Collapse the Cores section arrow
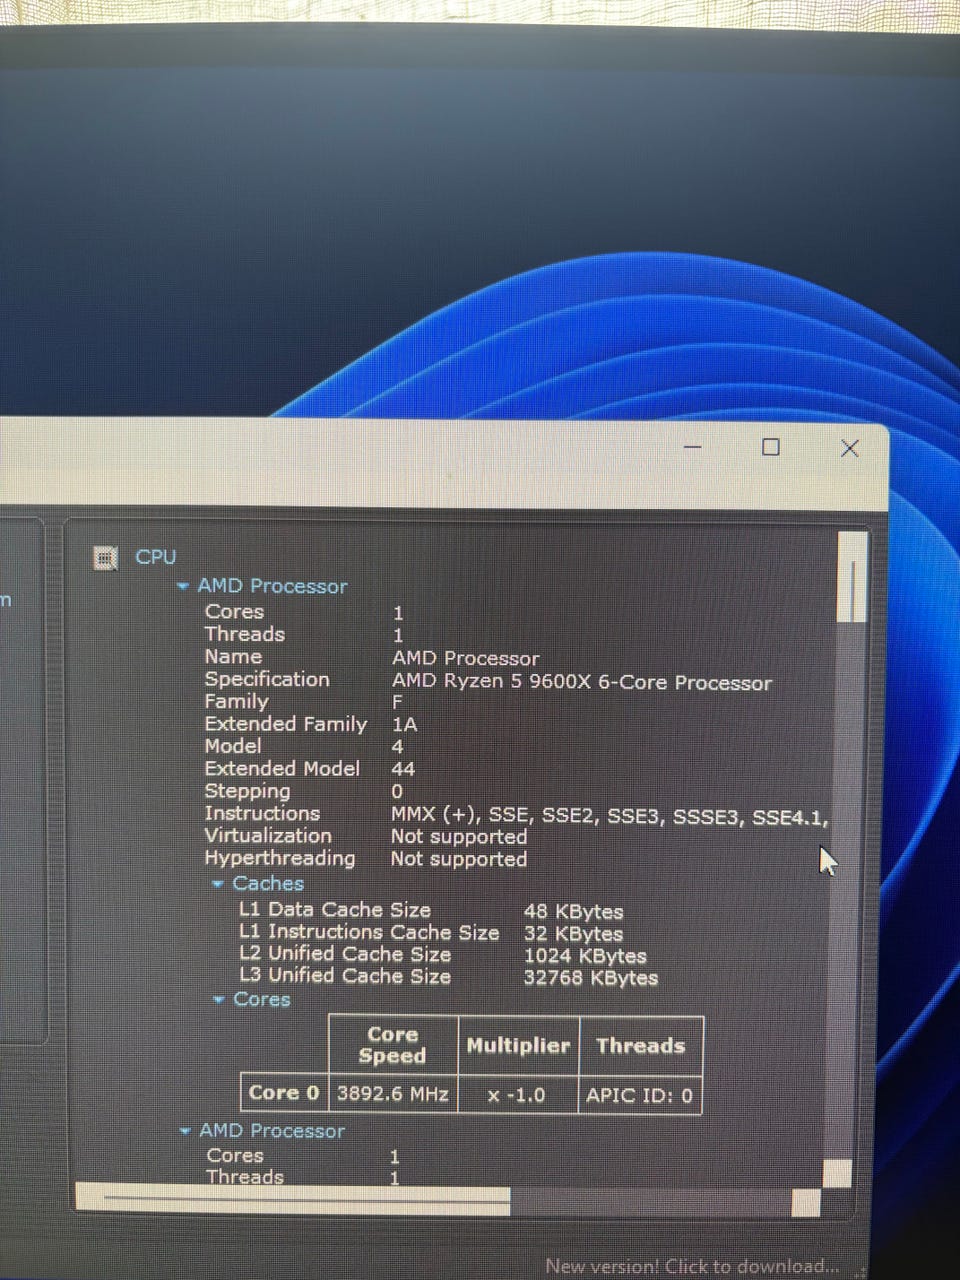This screenshot has height=1280, width=960. (218, 999)
